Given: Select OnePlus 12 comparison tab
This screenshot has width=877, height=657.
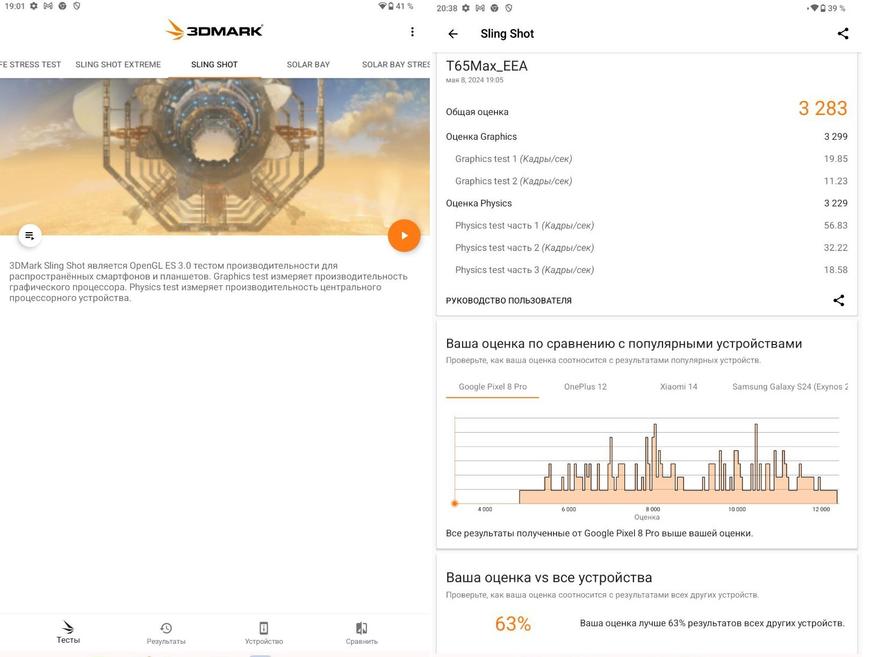Looking at the screenshot, I should point(585,386).
